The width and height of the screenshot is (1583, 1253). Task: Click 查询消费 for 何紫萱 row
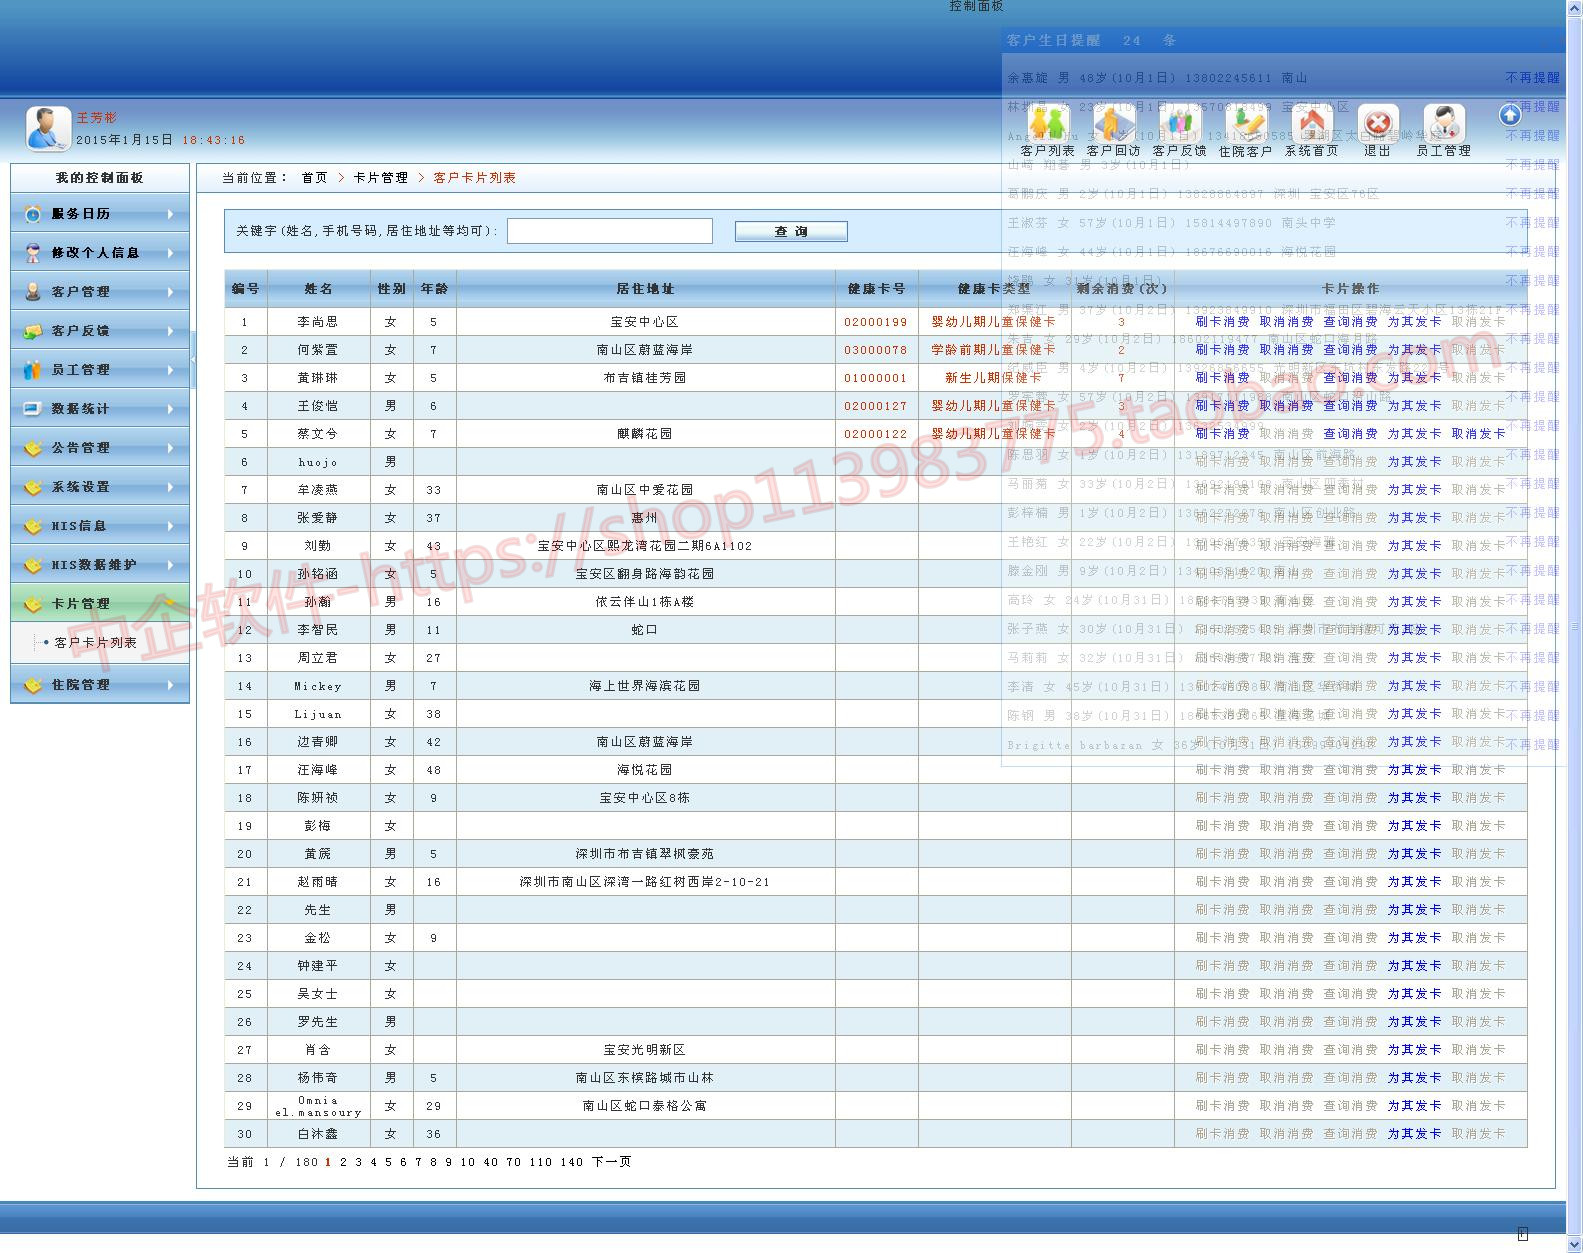[1351, 350]
